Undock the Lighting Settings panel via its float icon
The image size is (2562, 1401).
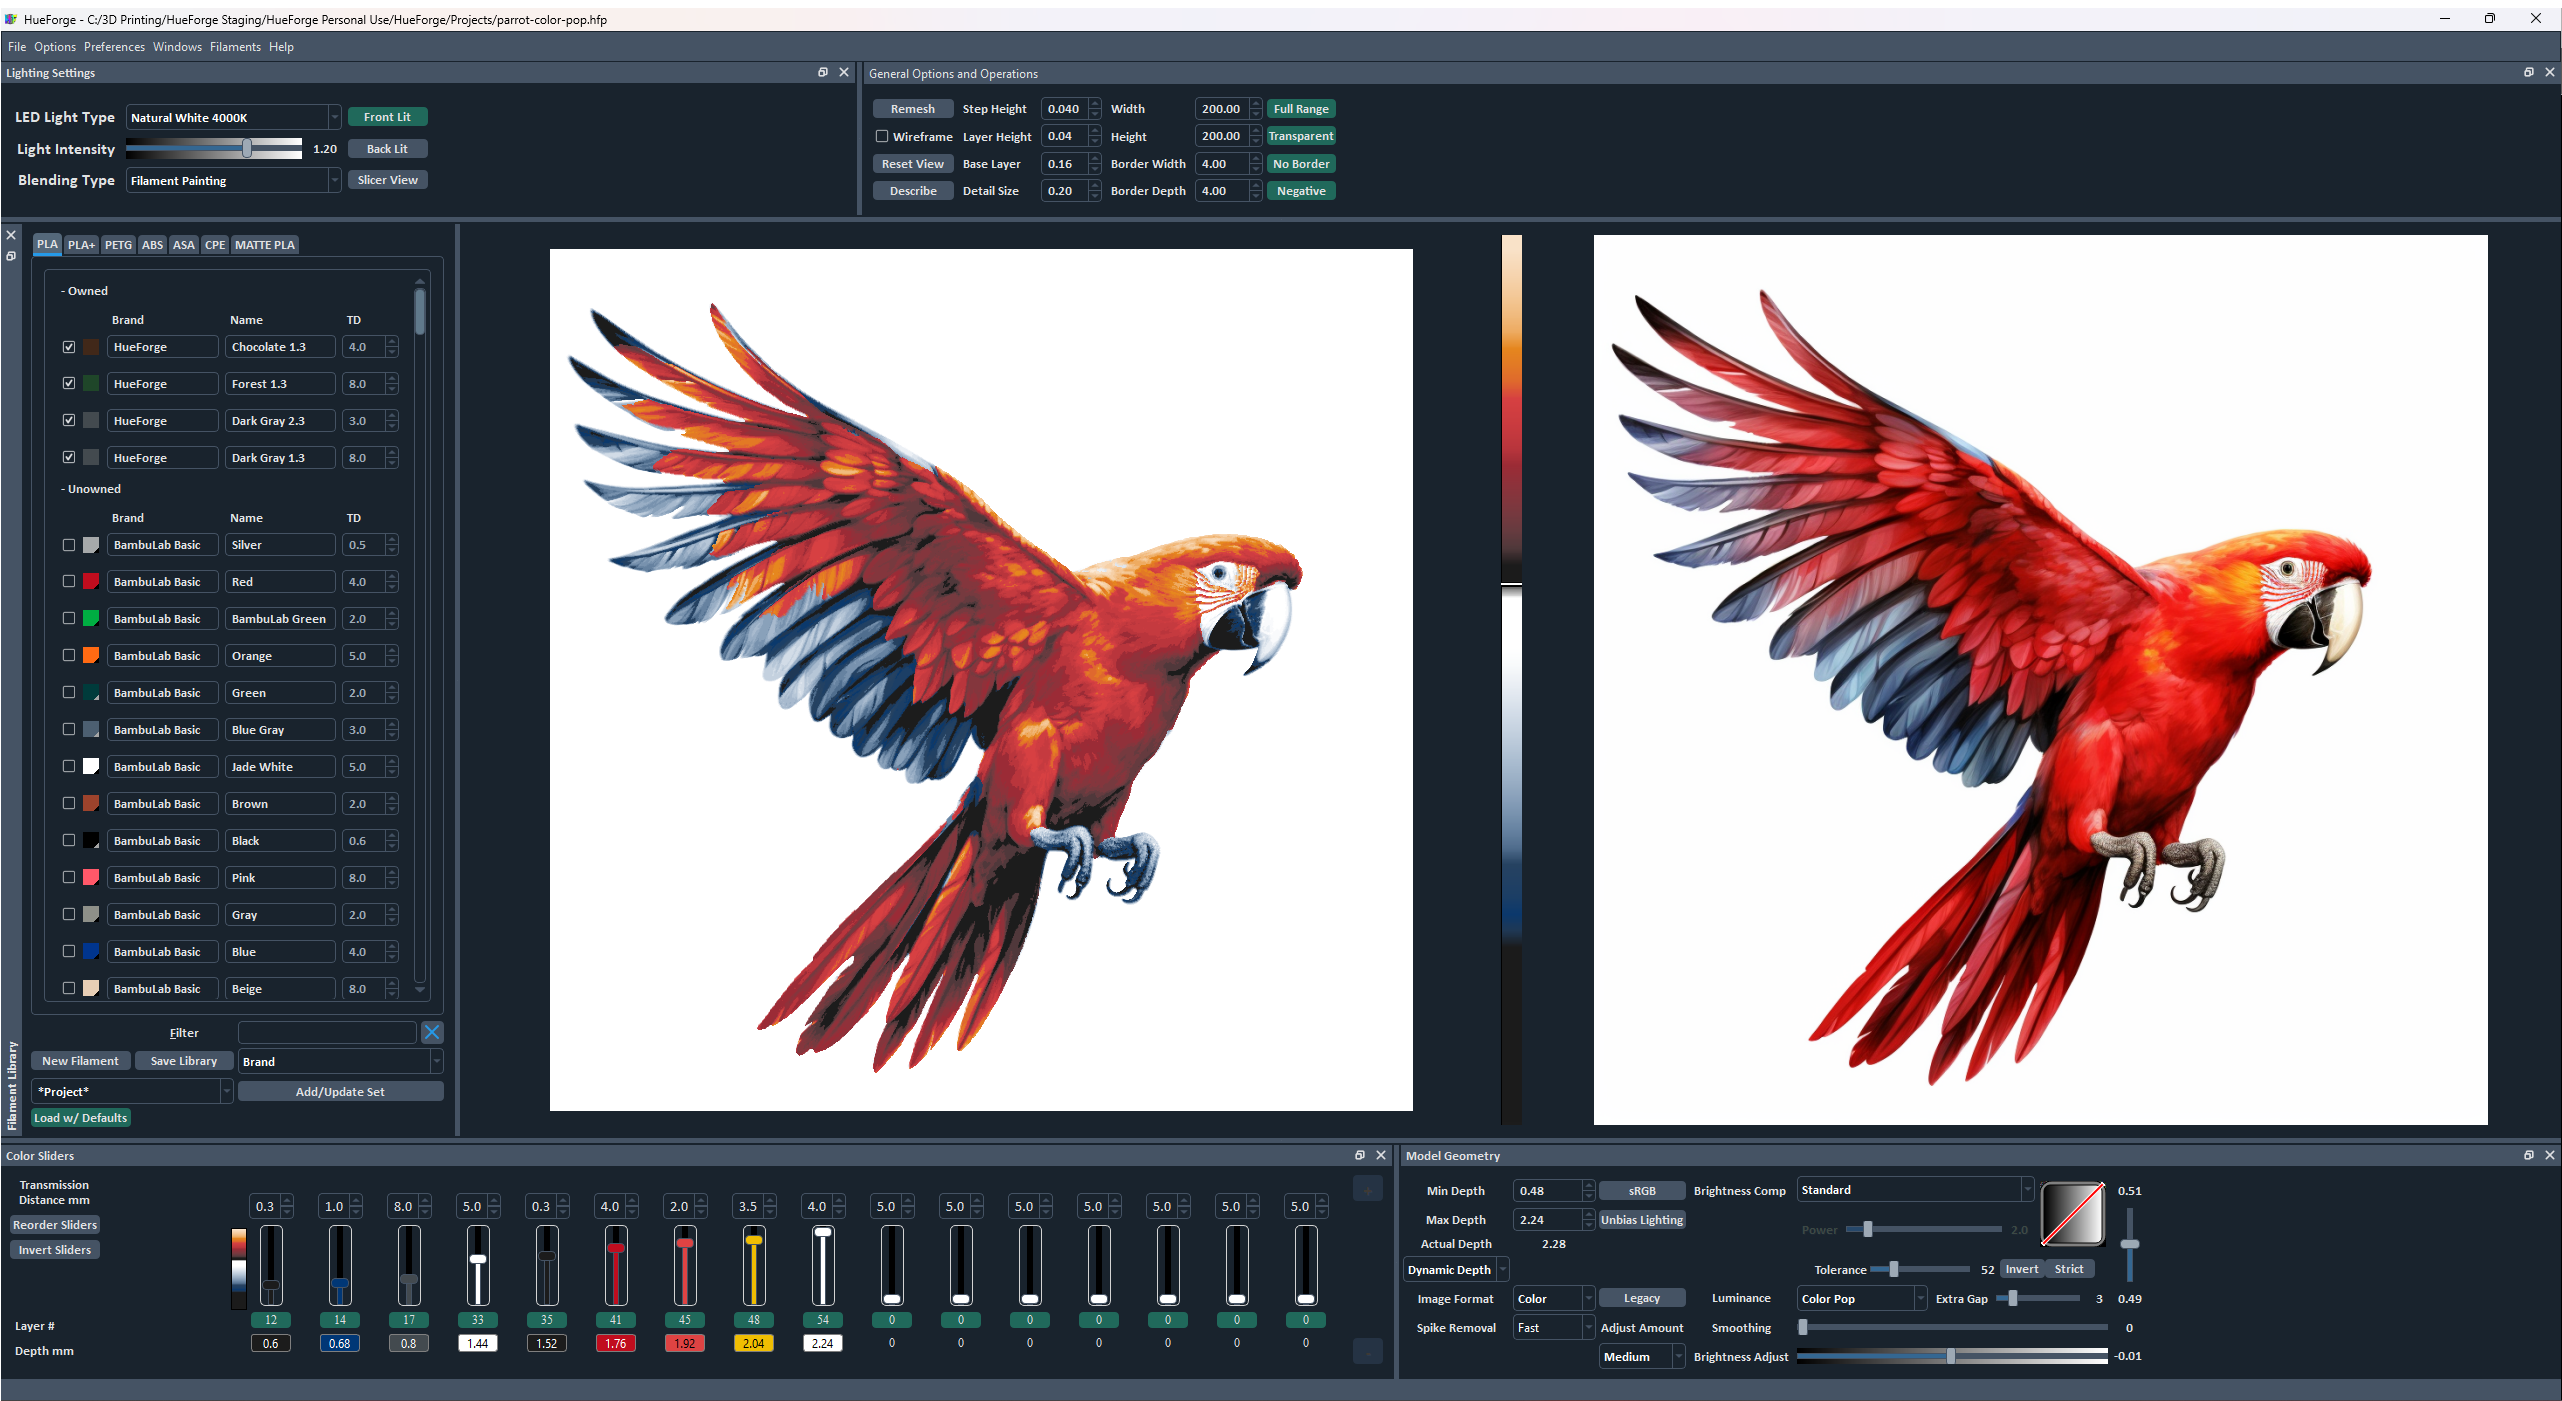(823, 72)
